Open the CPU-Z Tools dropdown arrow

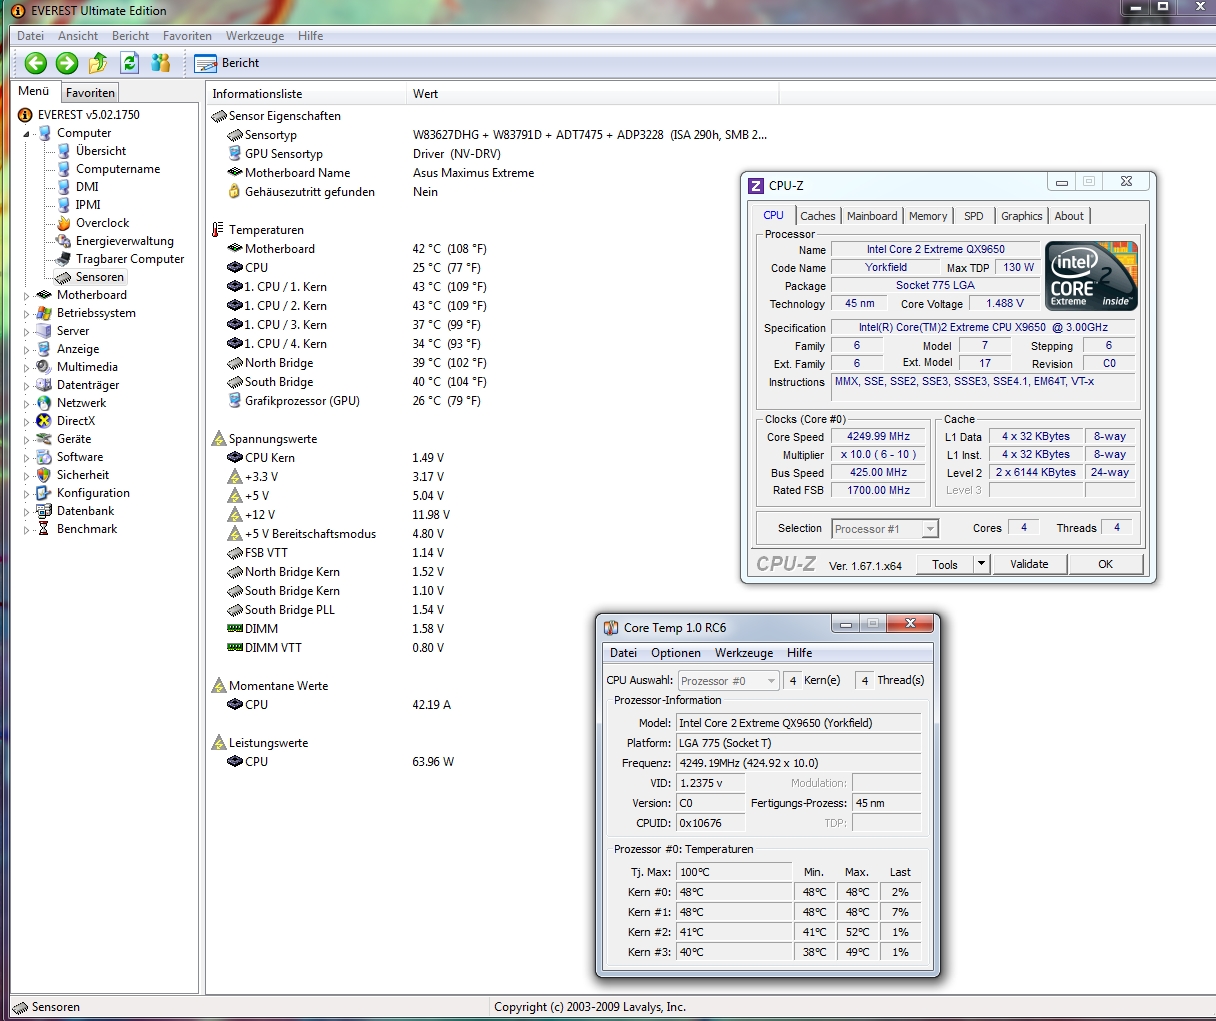981,564
